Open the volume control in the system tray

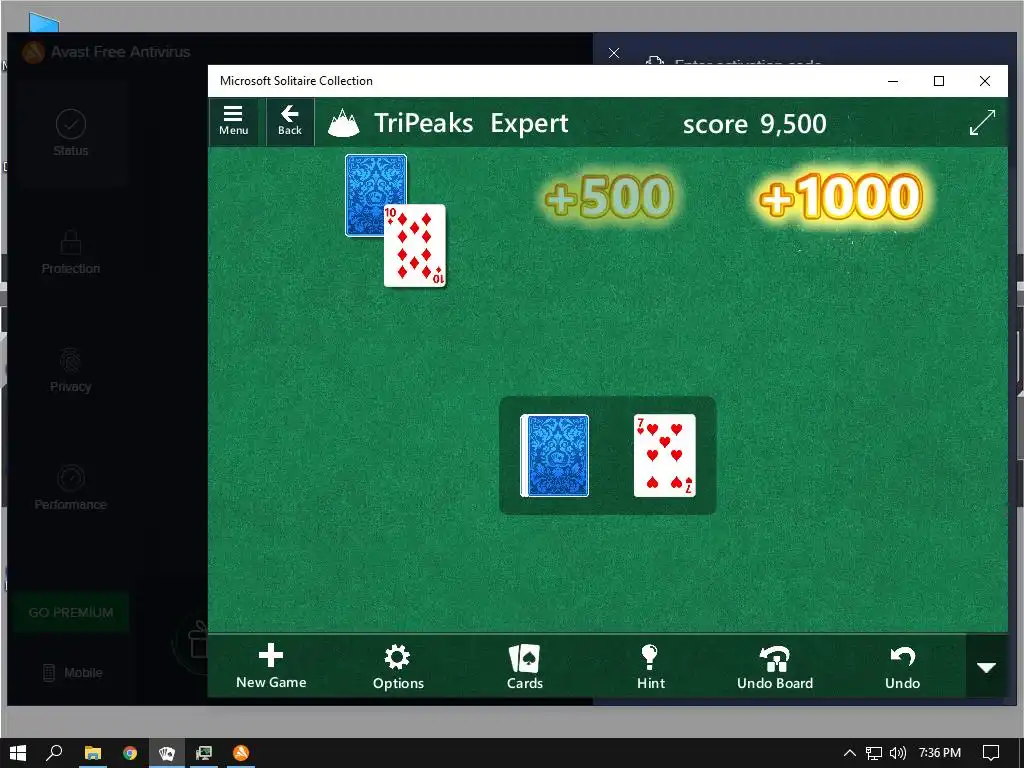click(898, 753)
